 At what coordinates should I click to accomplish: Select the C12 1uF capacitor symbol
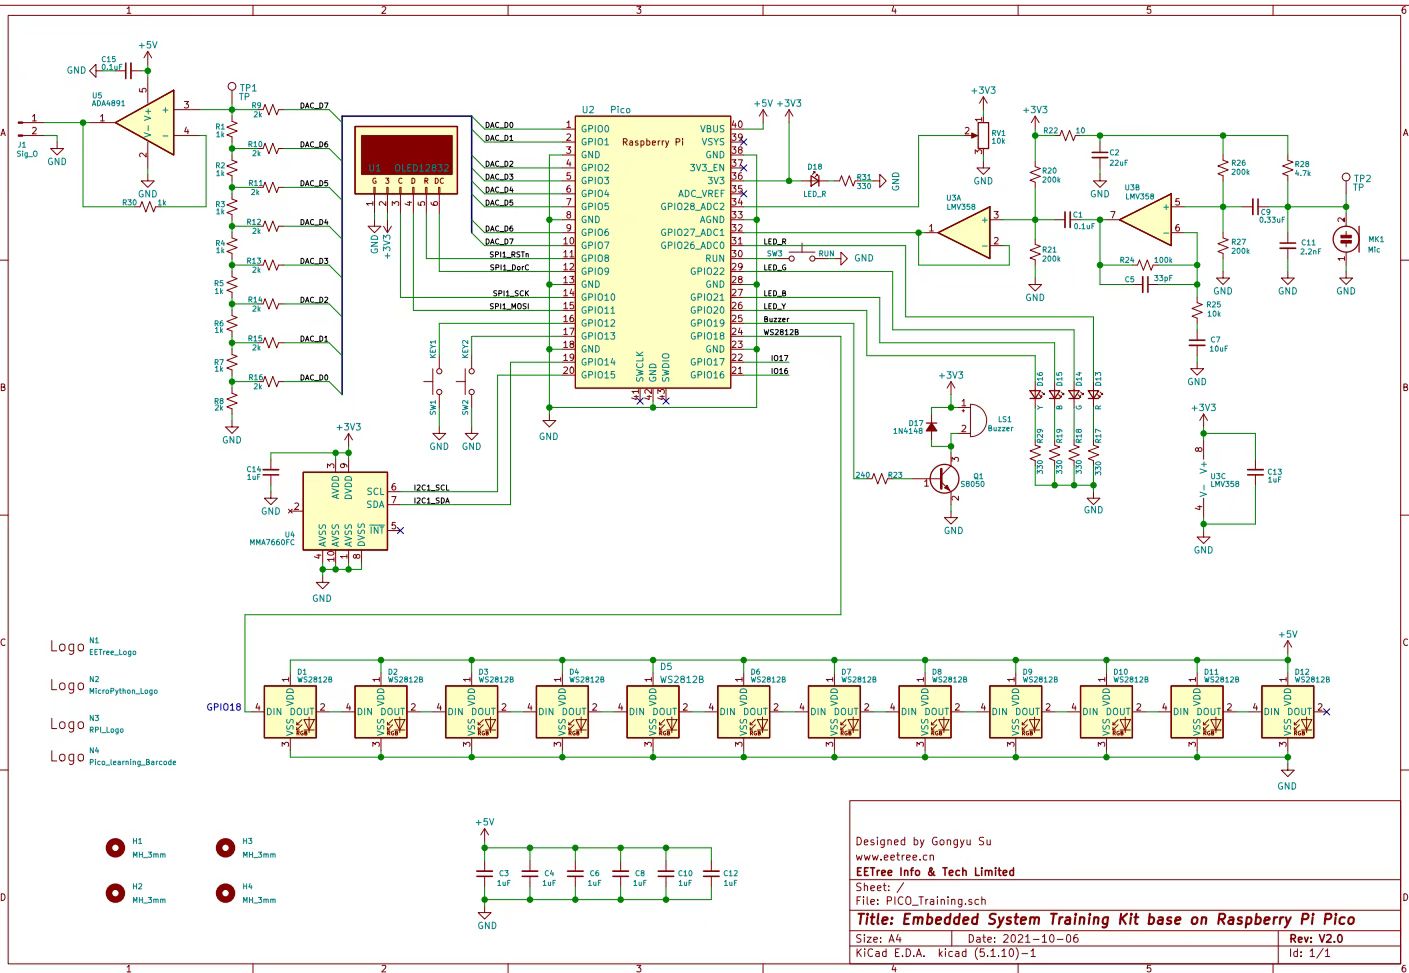[x=712, y=872]
